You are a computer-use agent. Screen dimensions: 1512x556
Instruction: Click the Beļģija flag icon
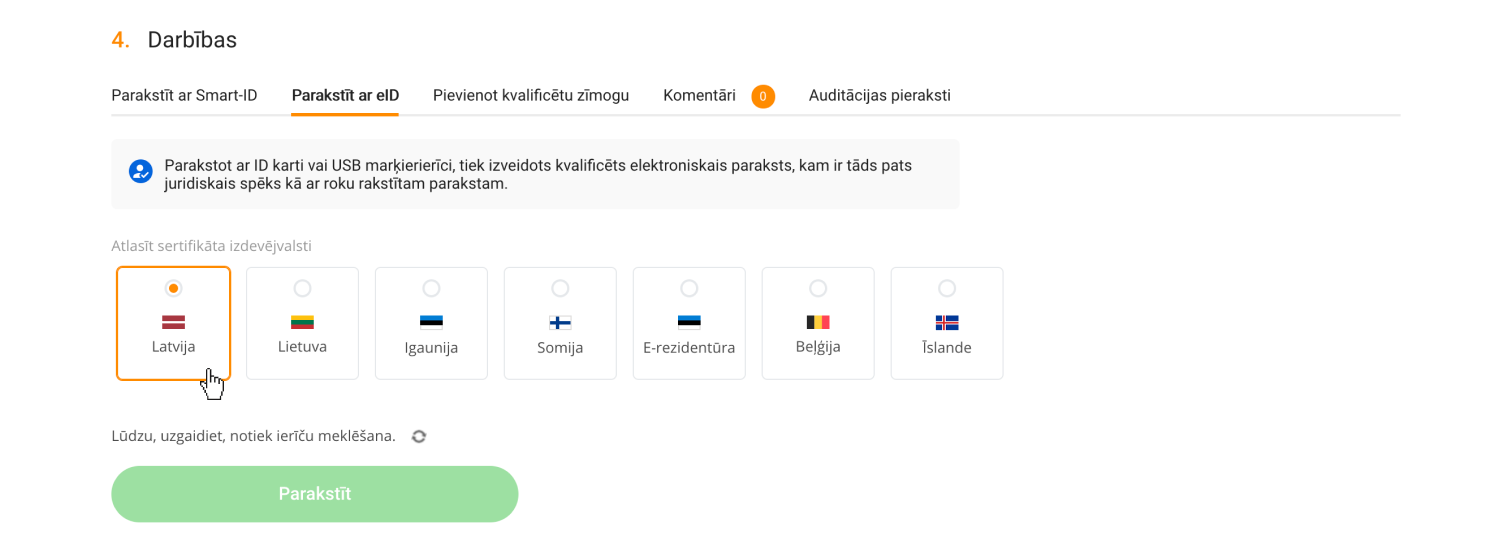[x=818, y=322]
